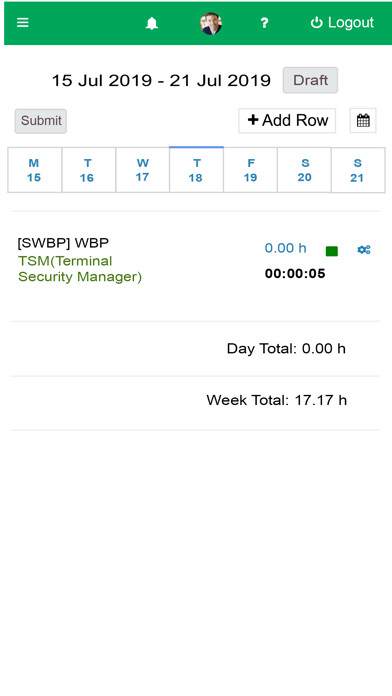Open TSM(Terminal Security Manager) task link
Screen dimensions: 392x696
pos(80,269)
